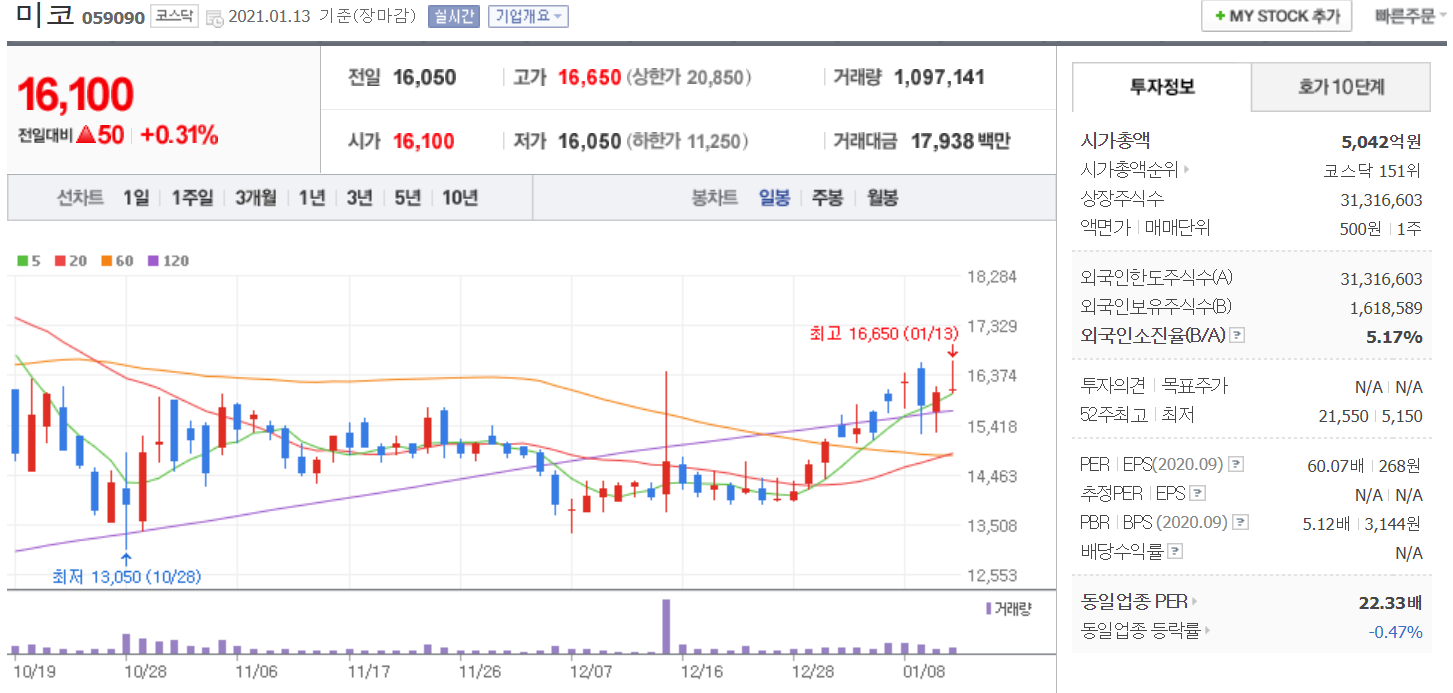Expand 시가총액순위 arrow link
The image size is (1453, 693).
click(1187, 170)
